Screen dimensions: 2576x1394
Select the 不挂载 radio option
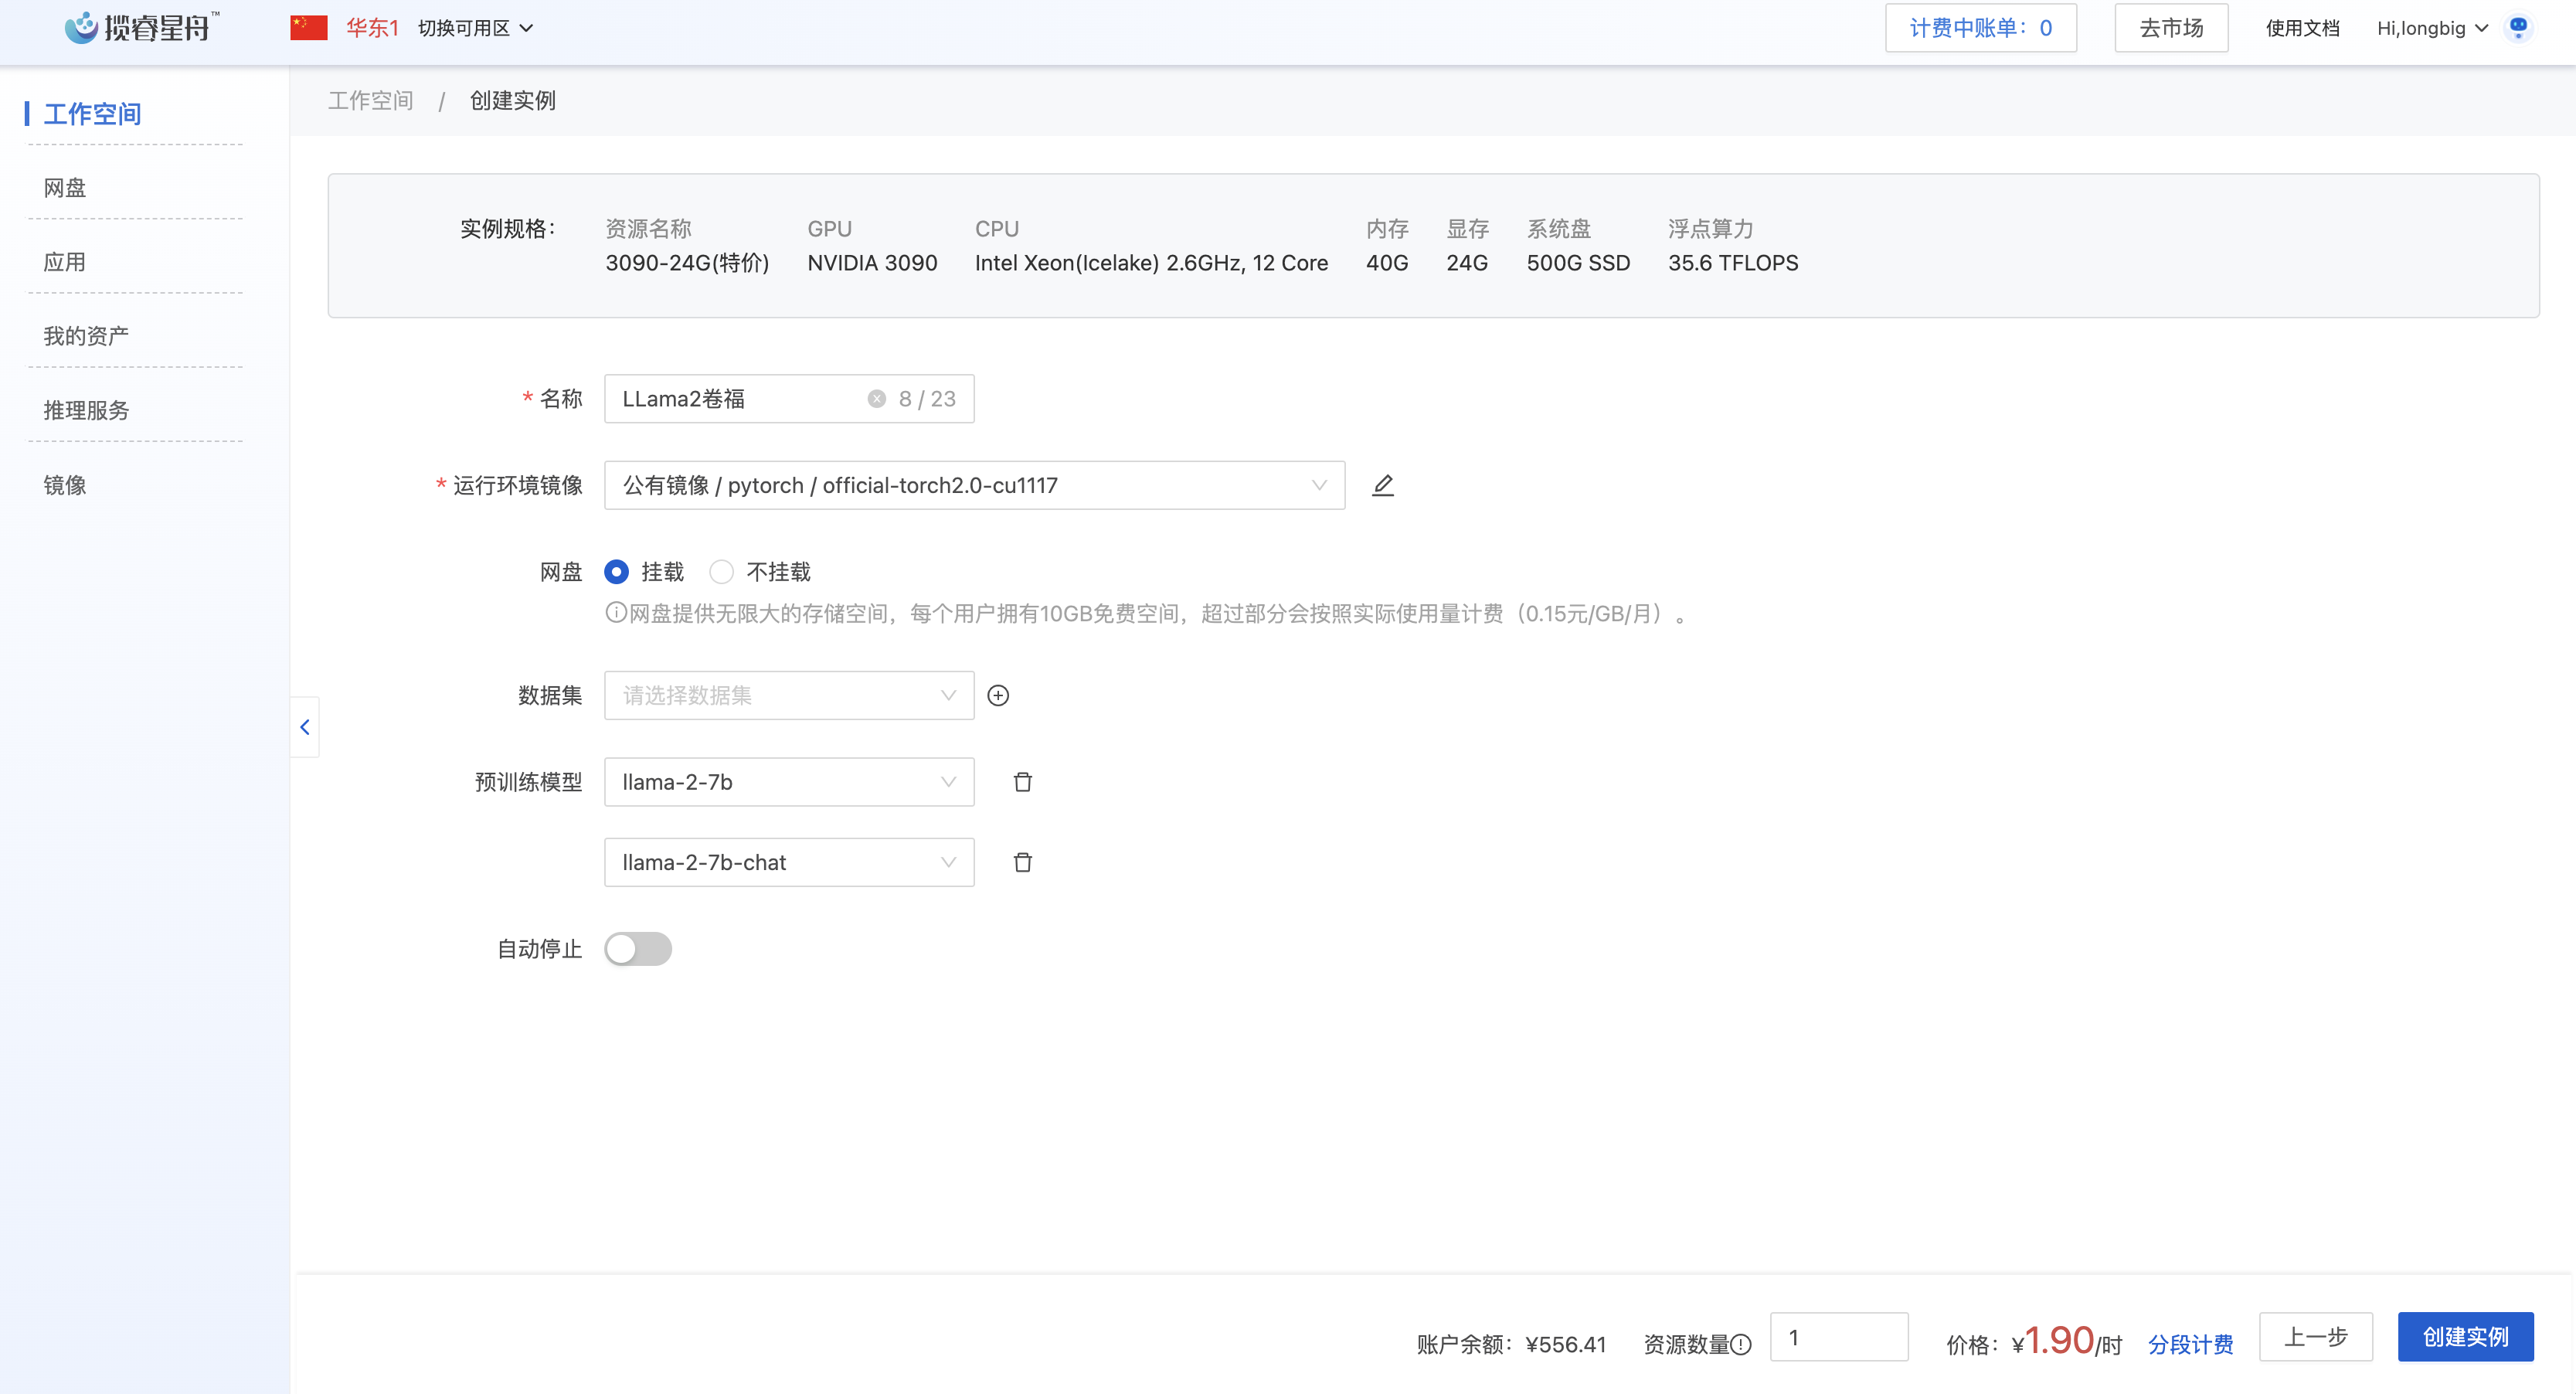pyautogui.click(x=721, y=572)
